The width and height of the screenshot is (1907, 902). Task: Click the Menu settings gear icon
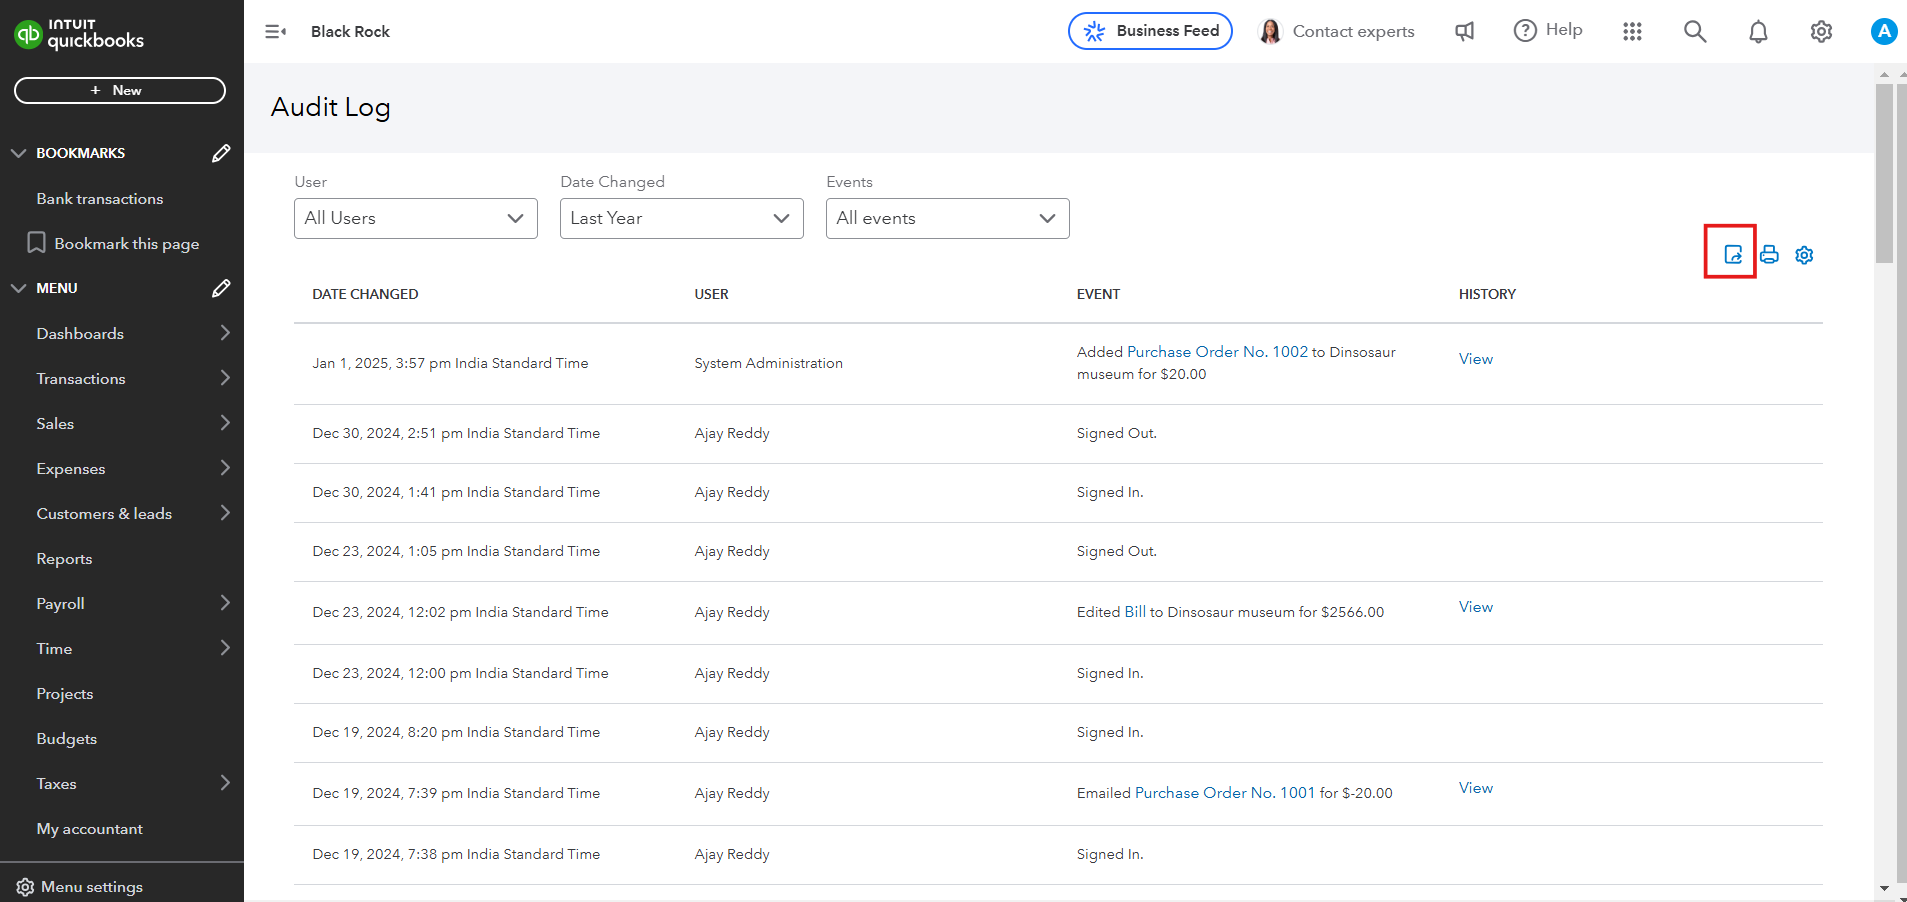pyautogui.click(x=25, y=887)
